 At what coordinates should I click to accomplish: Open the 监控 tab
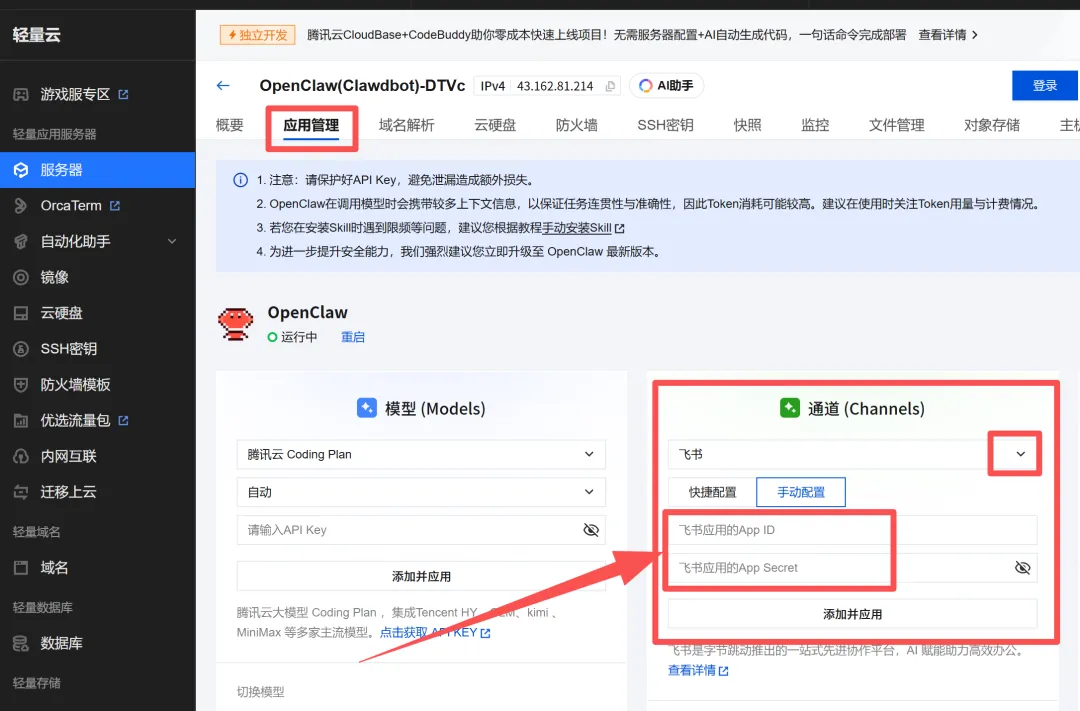point(815,125)
